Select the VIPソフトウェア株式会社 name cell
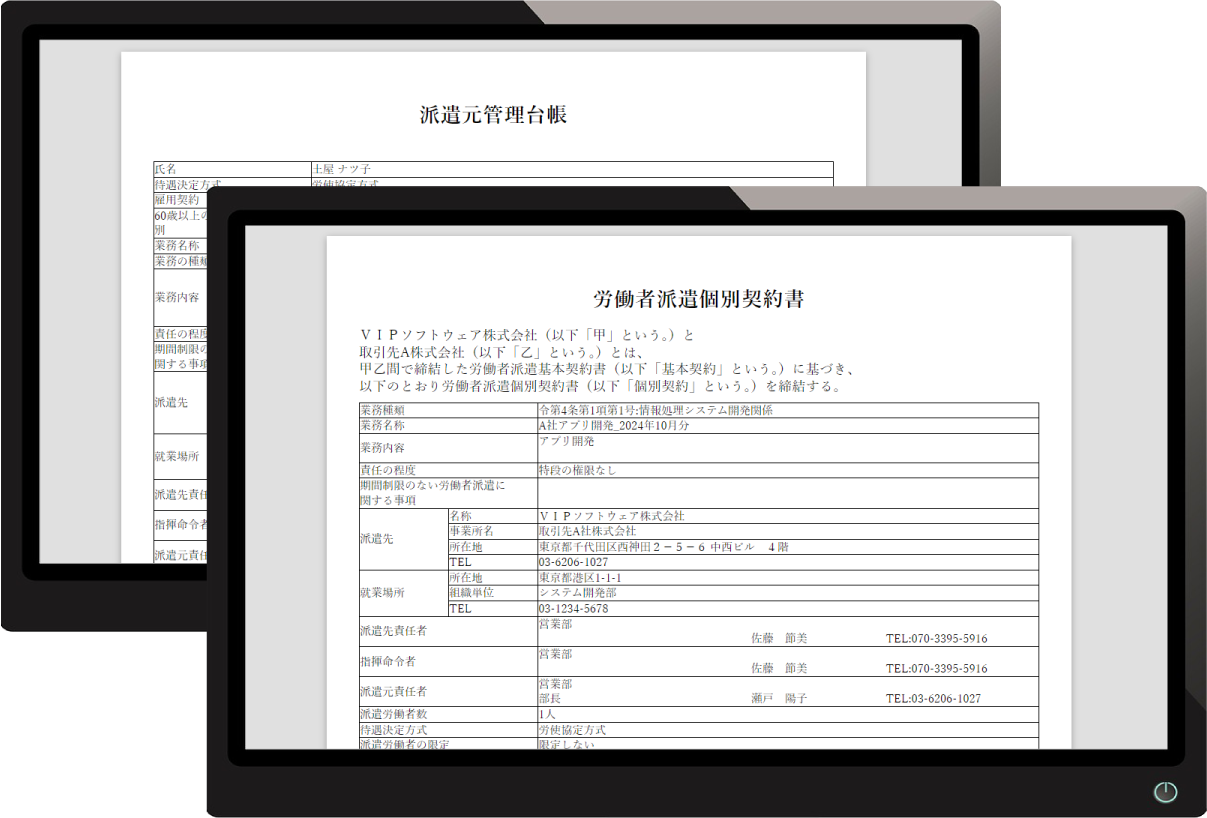Image resolution: width=1207 pixels, height=818 pixels. tap(611, 516)
